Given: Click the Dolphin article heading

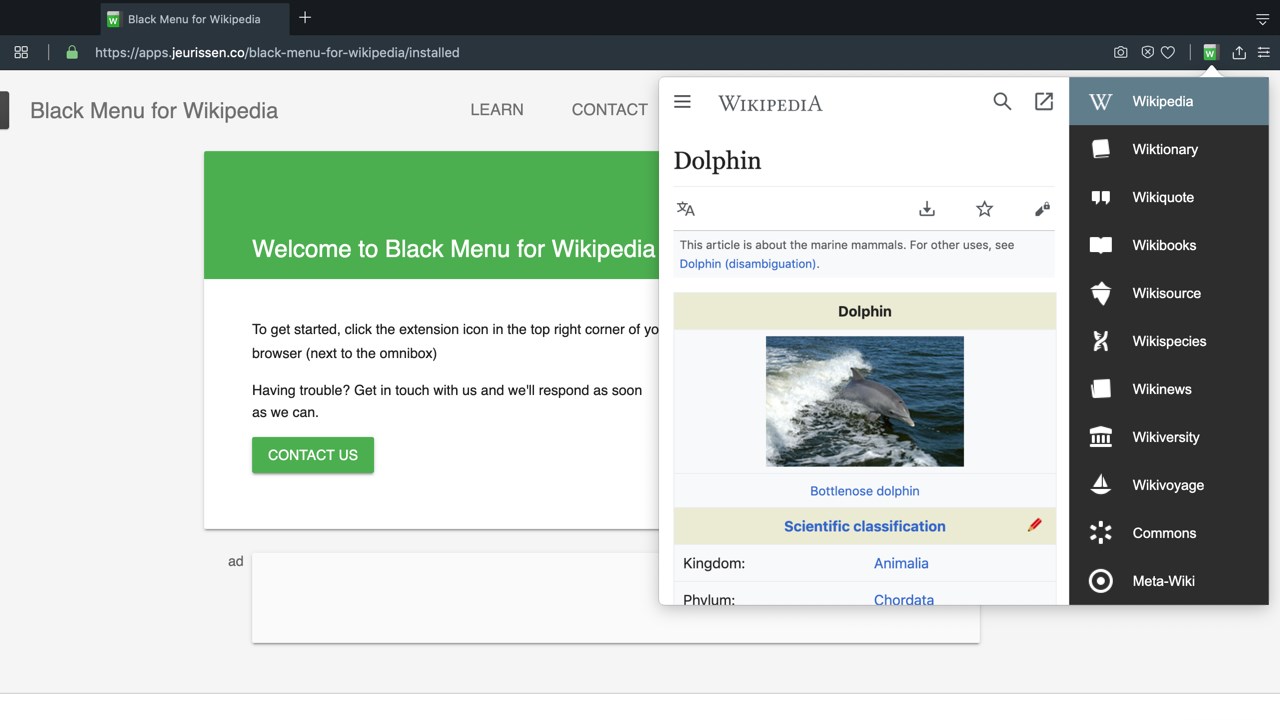Looking at the screenshot, I should pos(717,160).
